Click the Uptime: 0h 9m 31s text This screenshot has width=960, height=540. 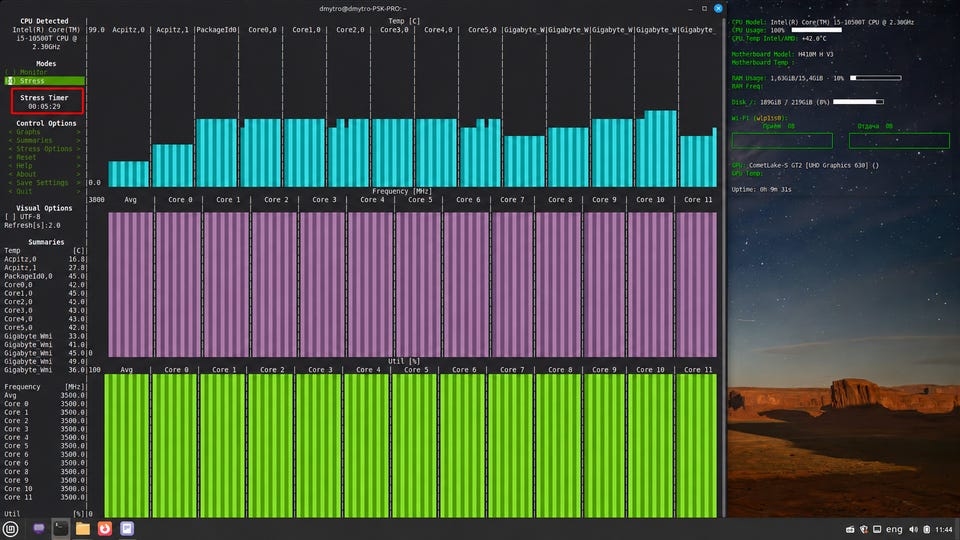761,190
